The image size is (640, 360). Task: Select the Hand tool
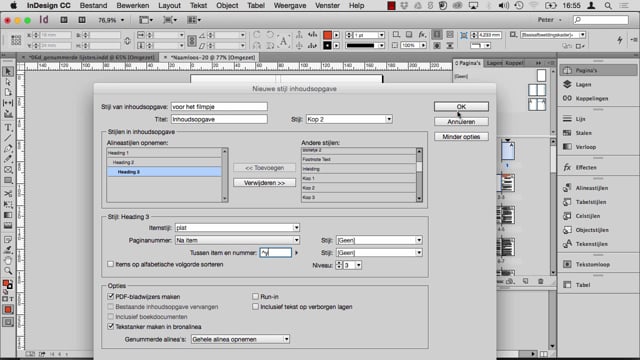point(8,260)
